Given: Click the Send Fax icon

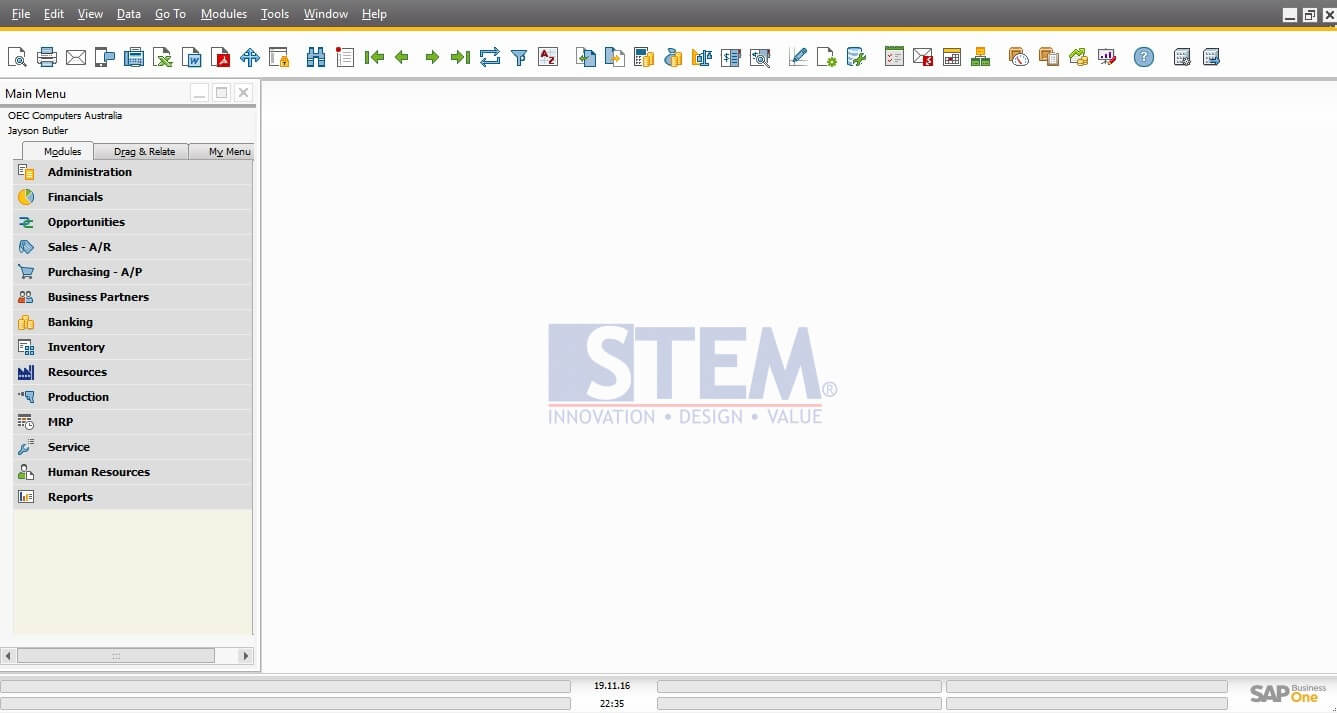Looking at the screenshot, I should [134, 57].
